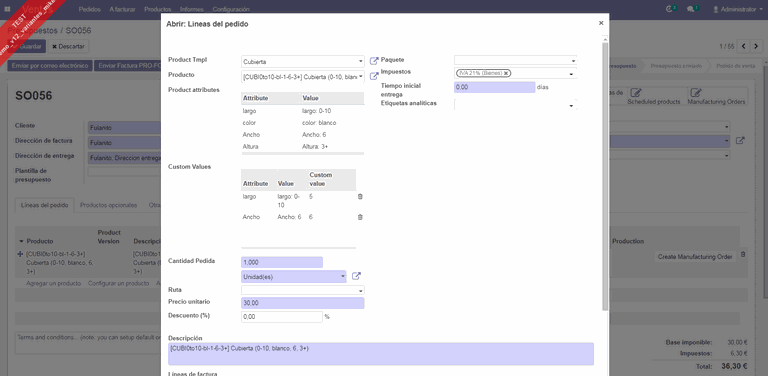Open the conversations chat icon
The height and width of the screenshot is (376, 768).
point(692,9)
